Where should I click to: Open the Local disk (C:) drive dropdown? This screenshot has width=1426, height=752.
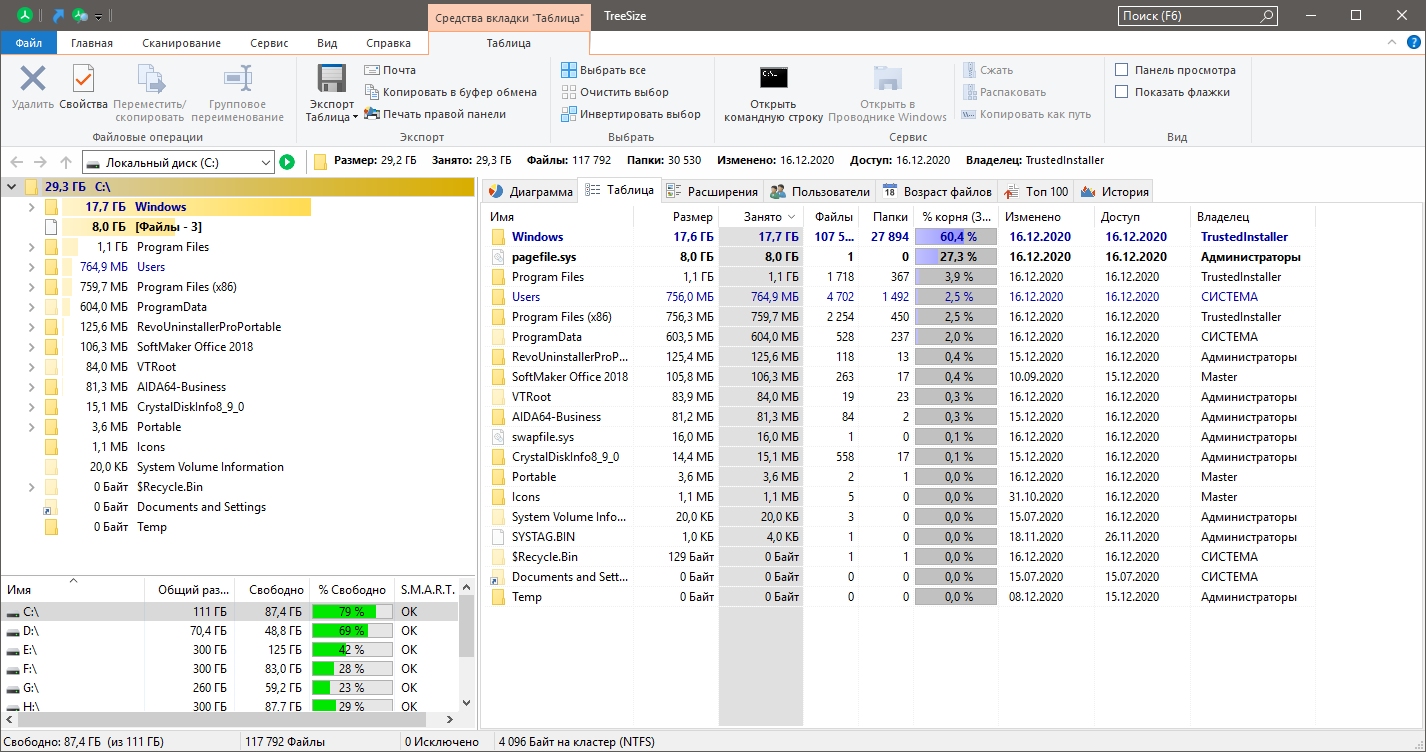(265, 162)
